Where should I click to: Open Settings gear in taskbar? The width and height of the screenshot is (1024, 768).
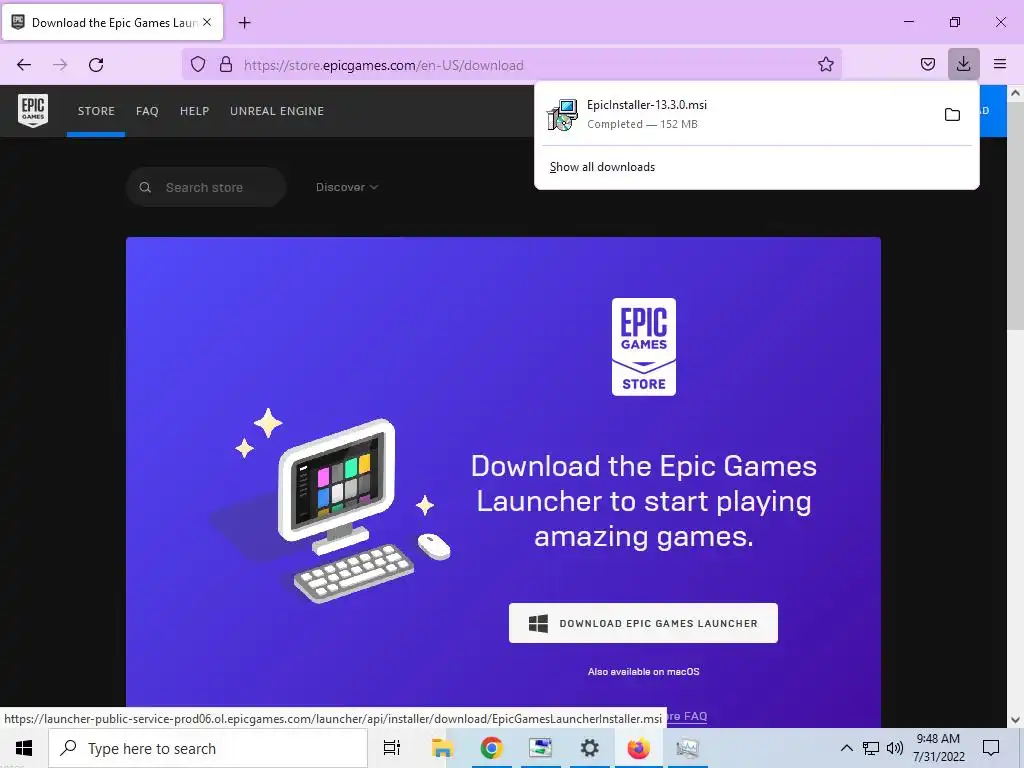point(589,748)
